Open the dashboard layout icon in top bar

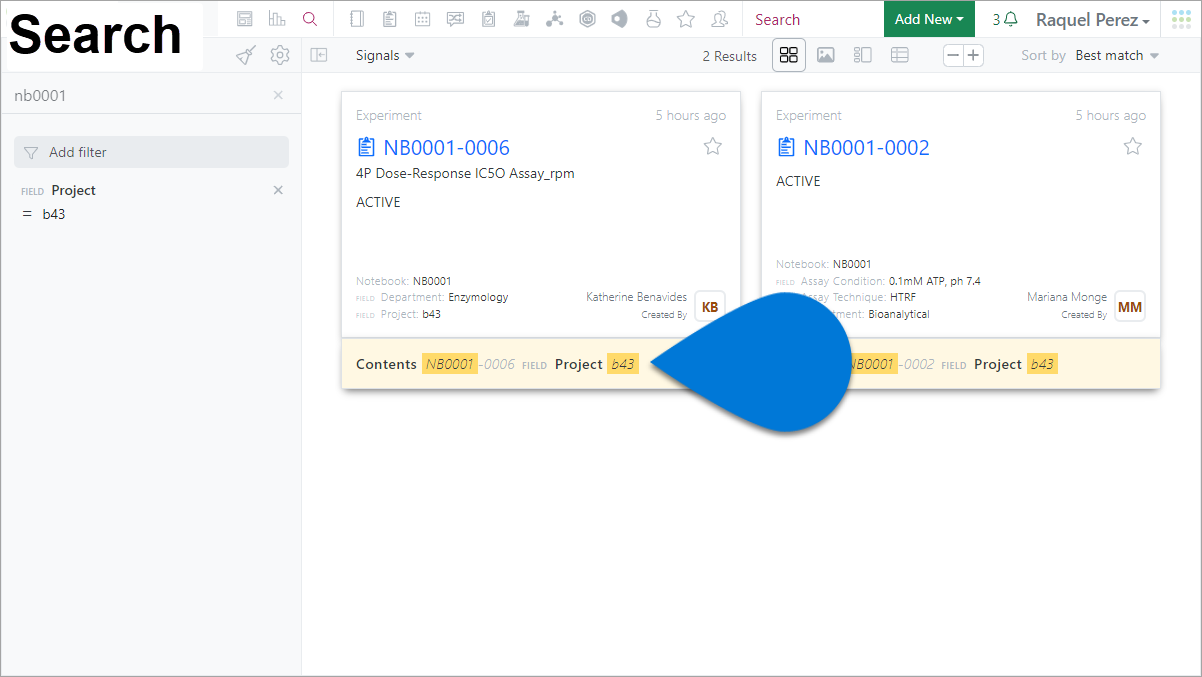click(x=245, y=19)
